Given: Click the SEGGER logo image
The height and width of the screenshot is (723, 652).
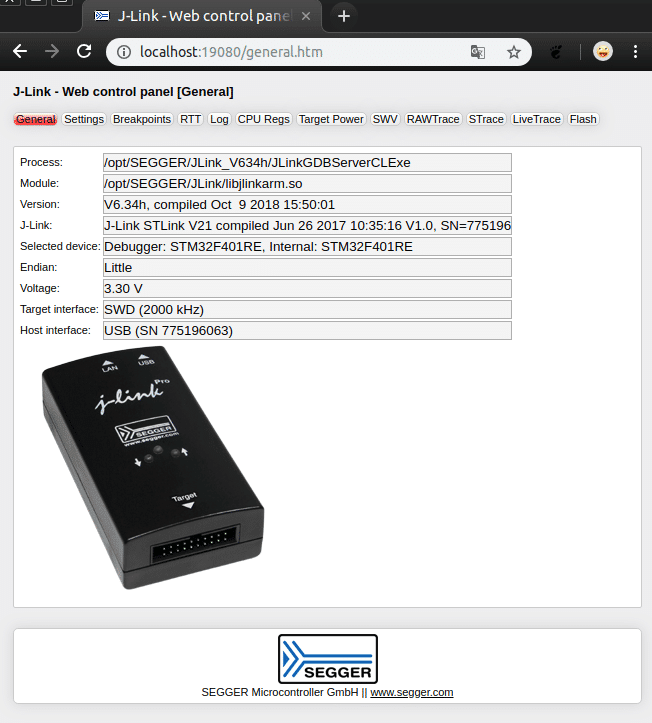Looking at the screenshot, I should [327, 659].
